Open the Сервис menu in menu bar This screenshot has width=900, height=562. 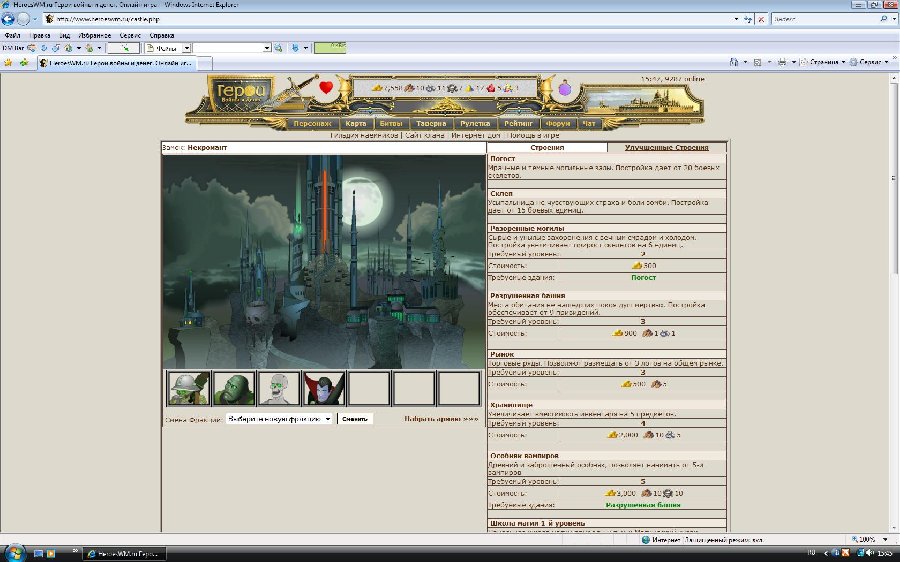130,36
